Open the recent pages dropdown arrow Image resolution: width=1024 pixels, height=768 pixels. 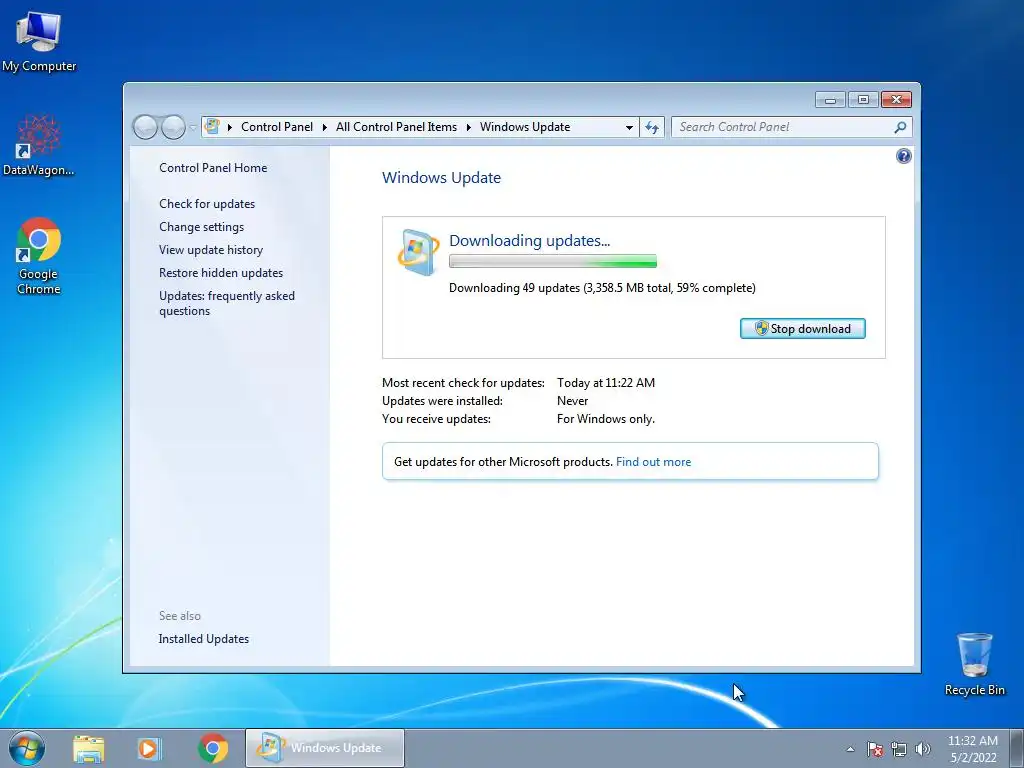[x=193, y=127]
